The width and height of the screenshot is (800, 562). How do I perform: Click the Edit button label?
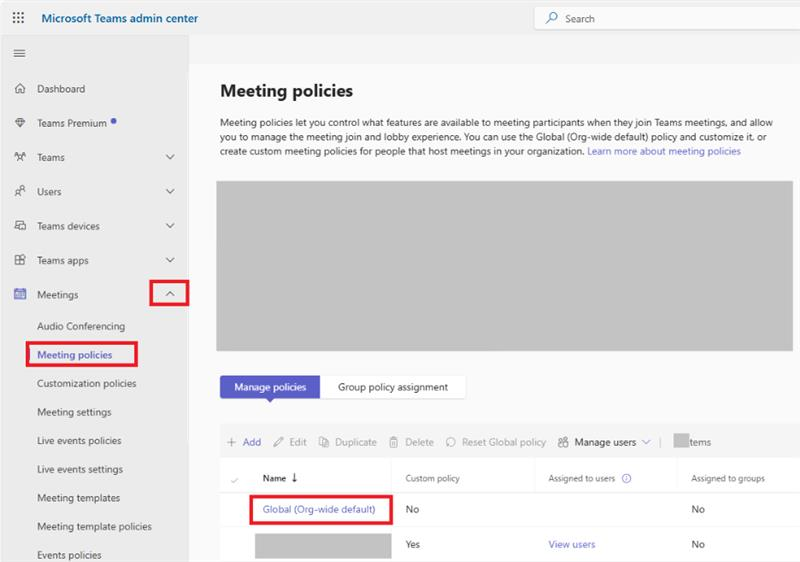(x=298, y=442)
